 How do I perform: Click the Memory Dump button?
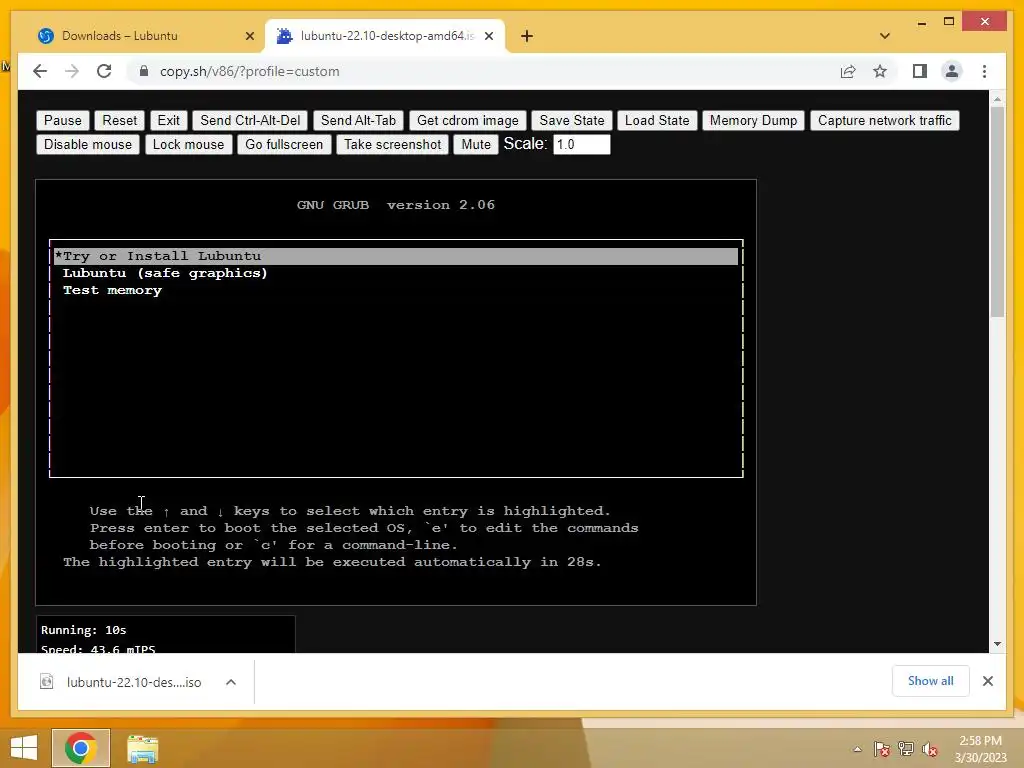754,120
